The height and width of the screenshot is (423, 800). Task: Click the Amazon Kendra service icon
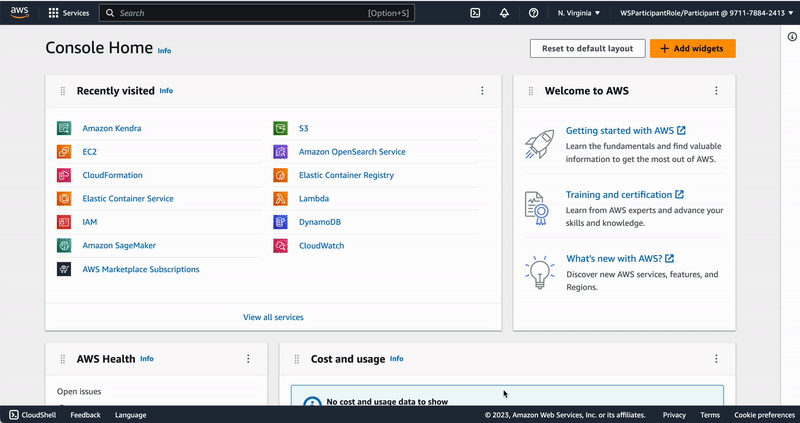pyautogui.click(x=64, y=128)
